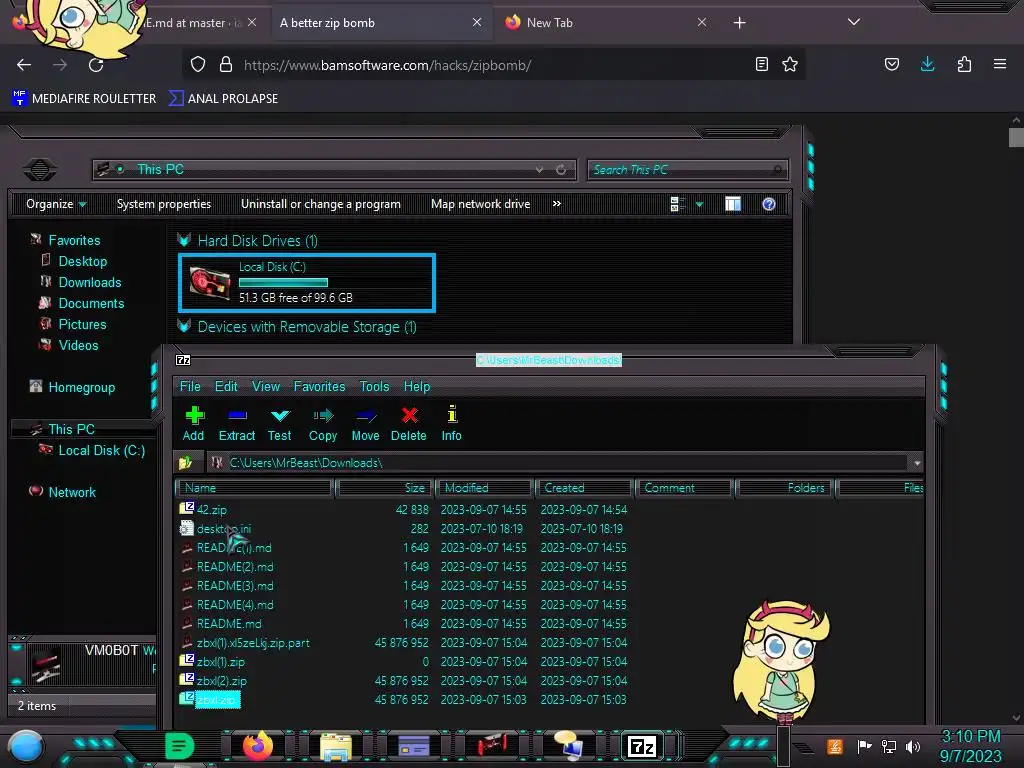Expand the Organize dropdown in Explorer
1024x768 pixels.
point(56,204)
